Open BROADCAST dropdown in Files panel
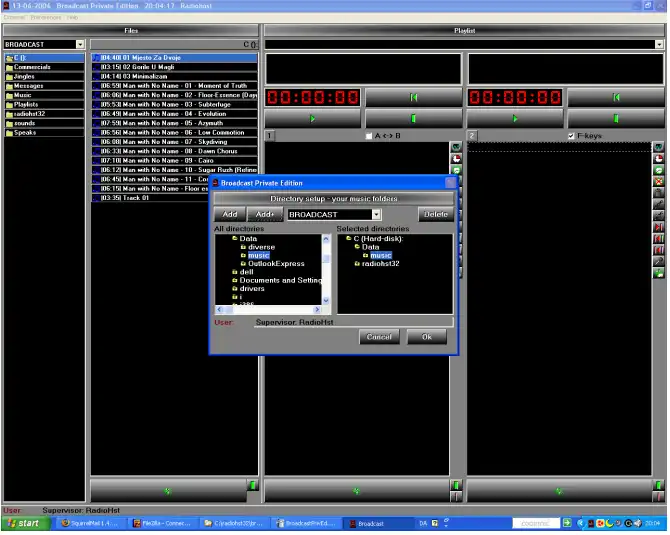 (x=80, y=44)
